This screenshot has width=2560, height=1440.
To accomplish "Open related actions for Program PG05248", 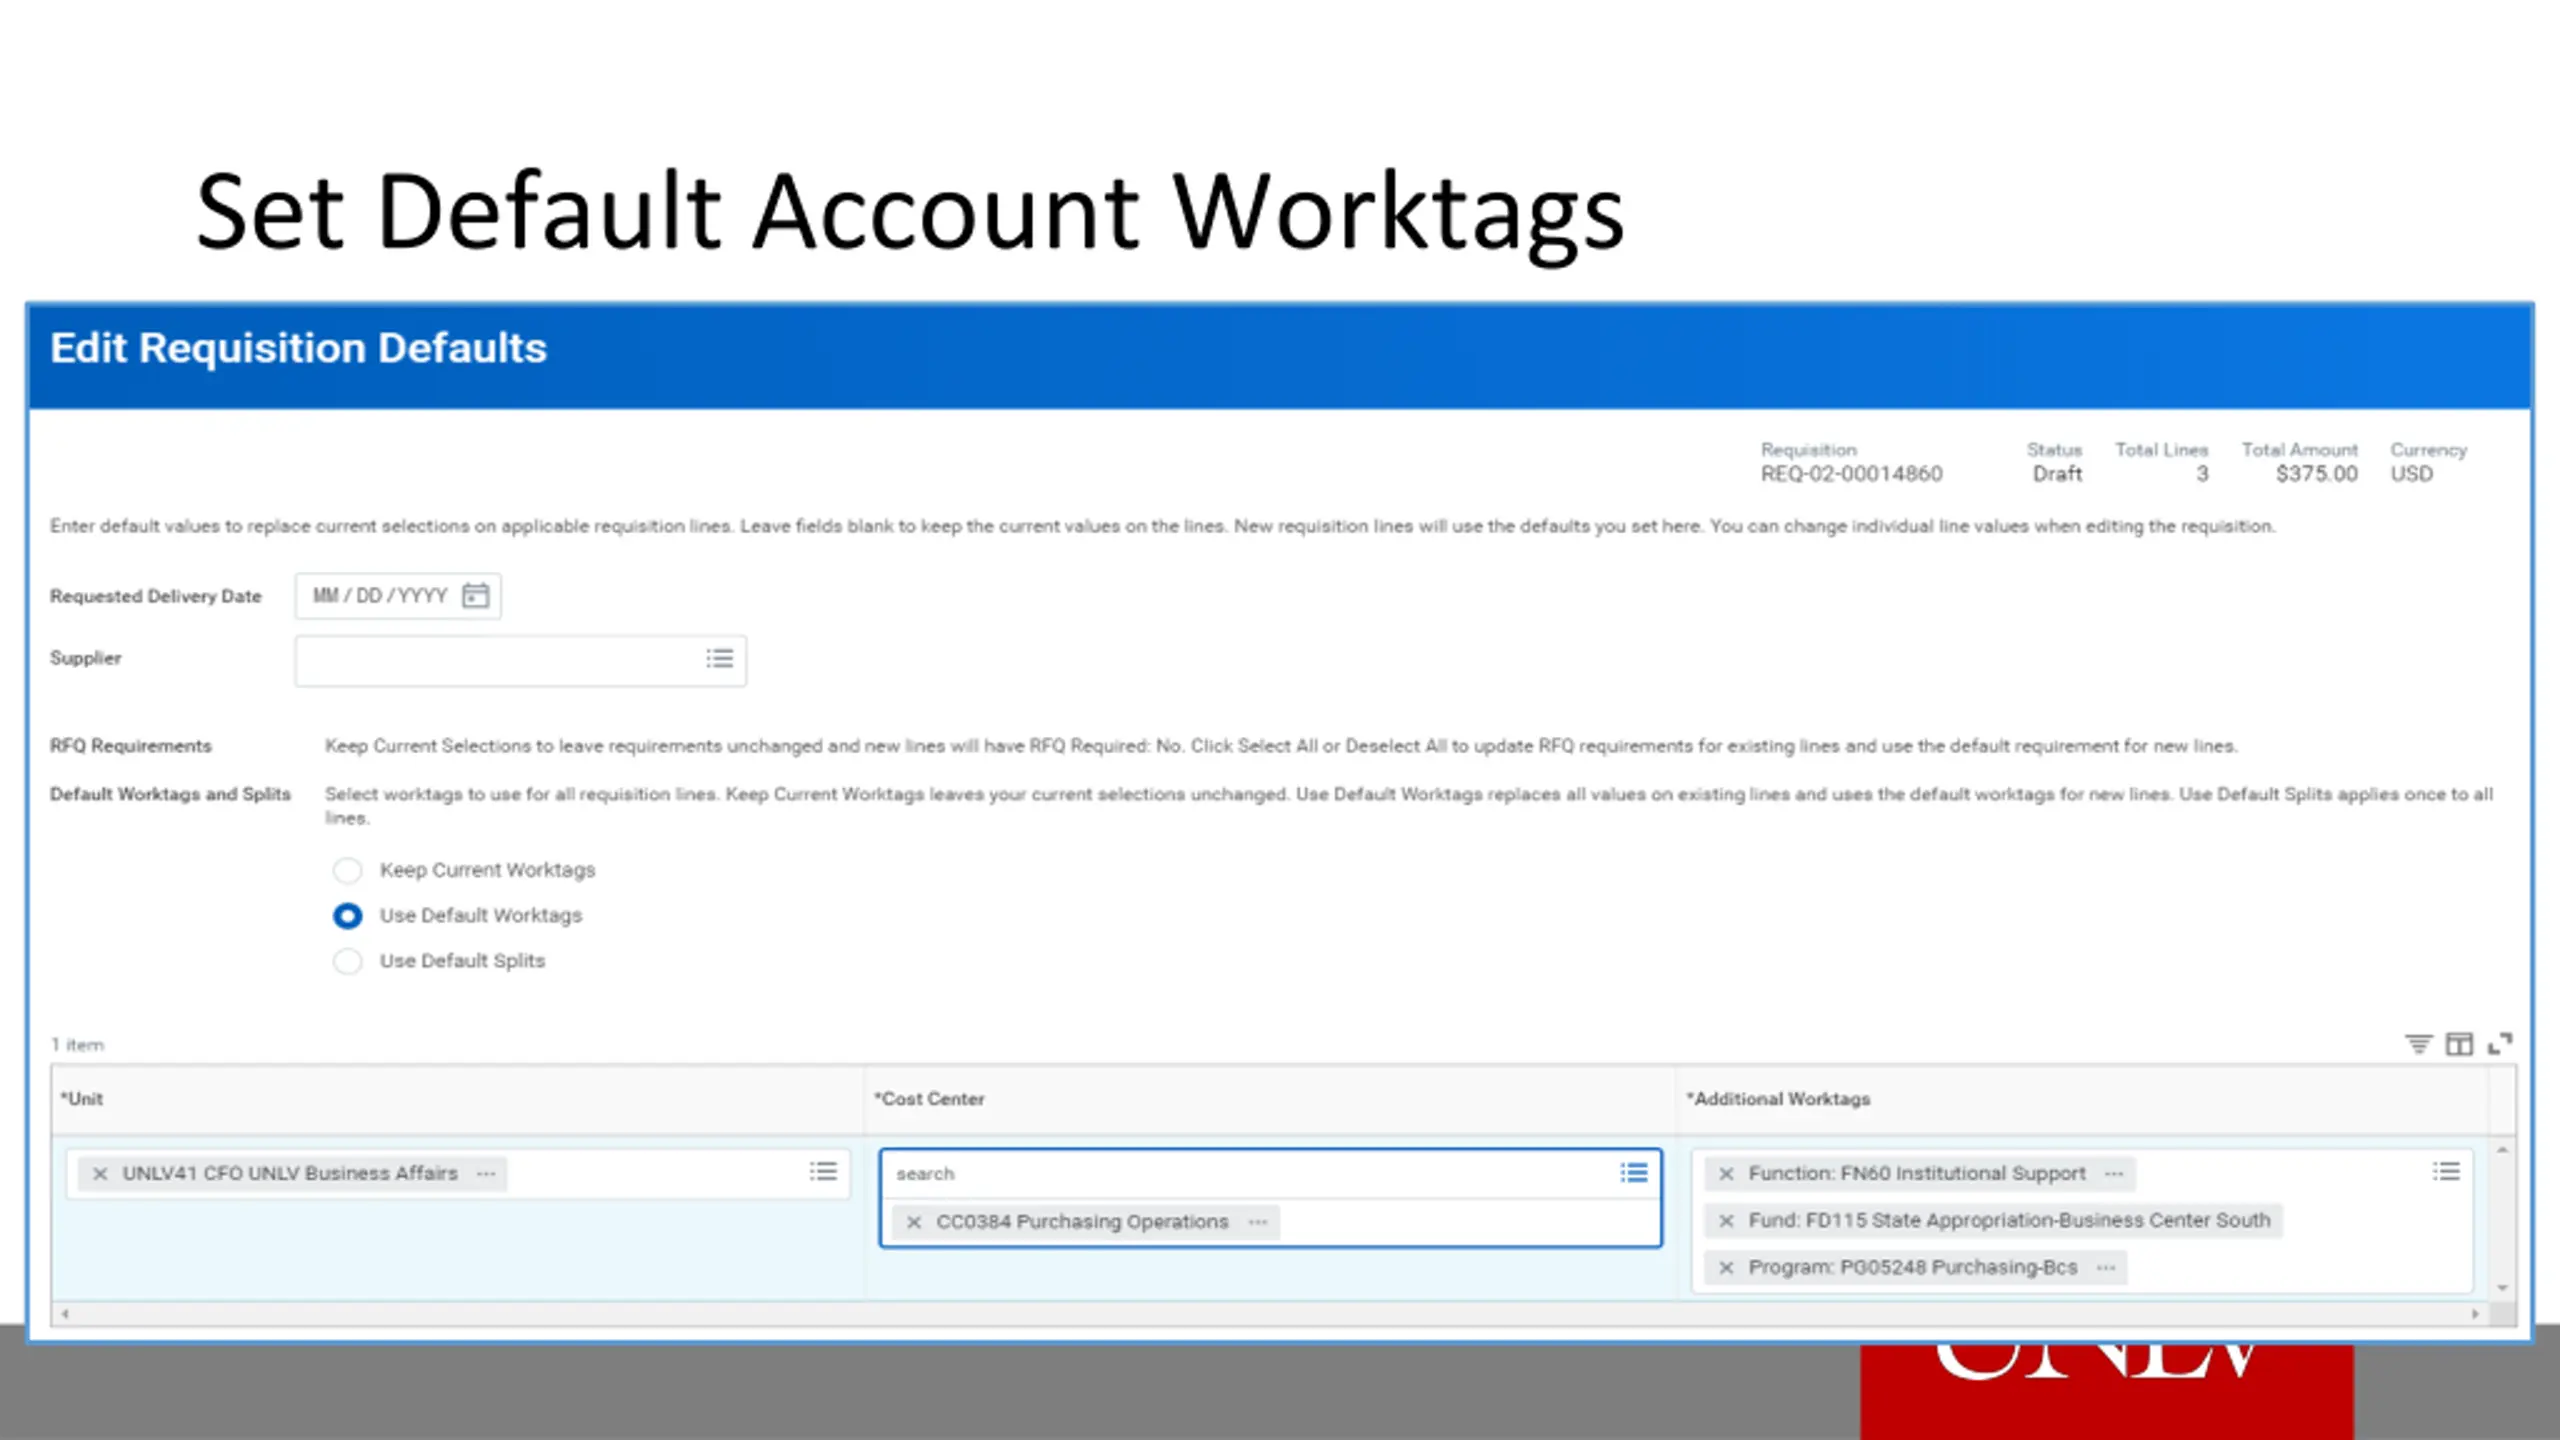I will click(2106, 1268).
